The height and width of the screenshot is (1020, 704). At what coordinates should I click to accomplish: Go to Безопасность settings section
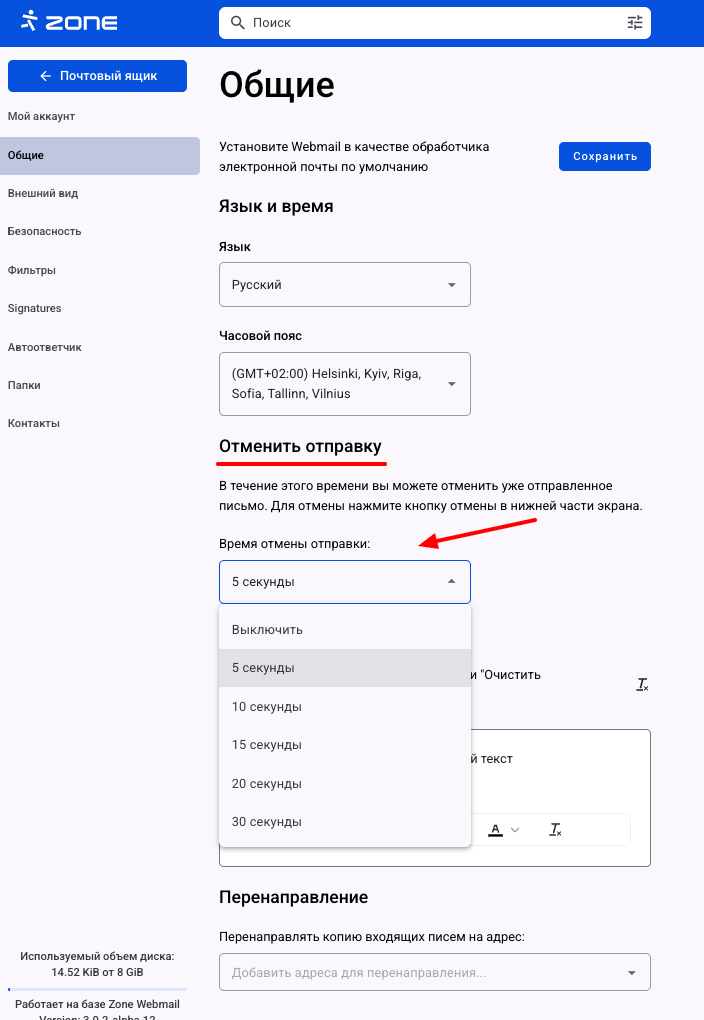(x=44, y=231)
